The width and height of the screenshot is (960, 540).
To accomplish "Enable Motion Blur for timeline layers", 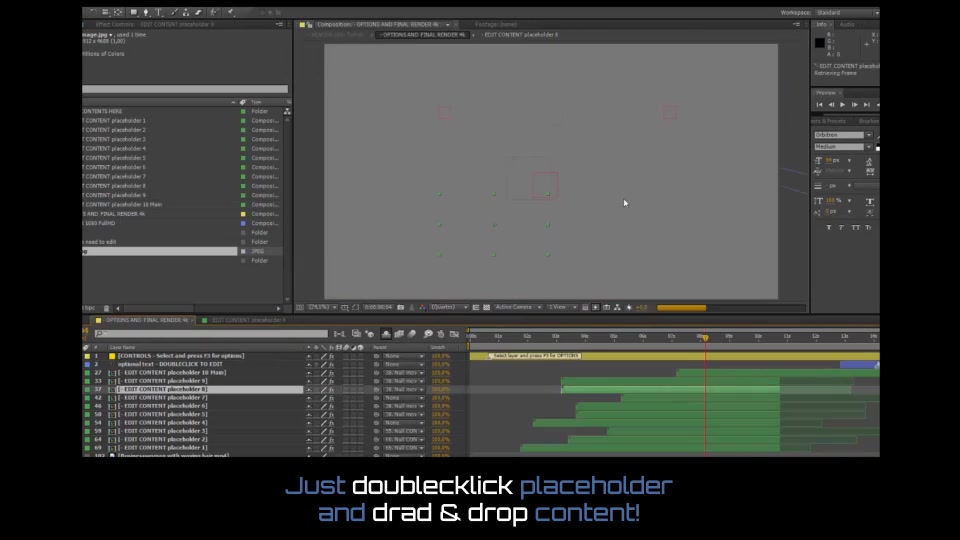I will click(412, 334).
